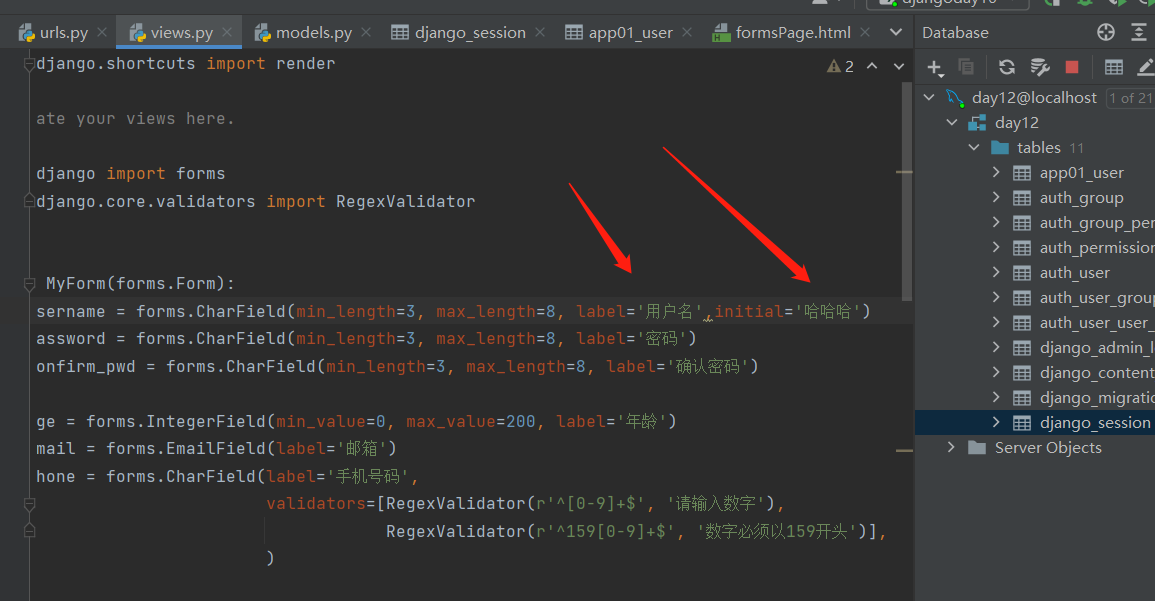Screen dimensions: 1155x601
Task: Click the '数字必须以159开头' string
Action: pyautogui.click(x=776, y=531)
